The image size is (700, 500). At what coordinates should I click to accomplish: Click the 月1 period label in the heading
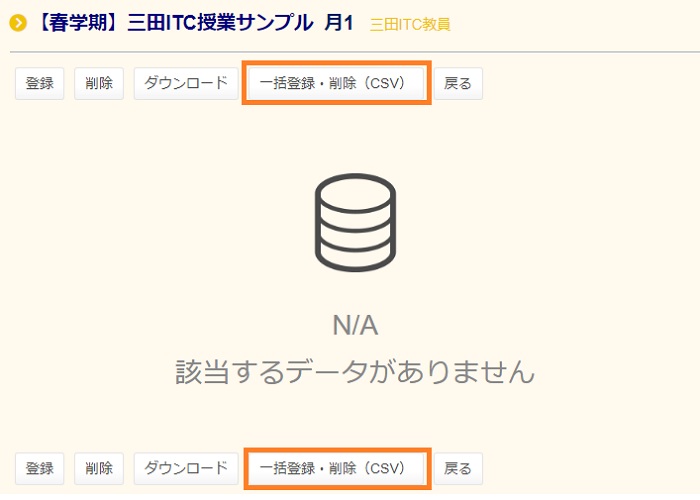[x=341, y=23]
